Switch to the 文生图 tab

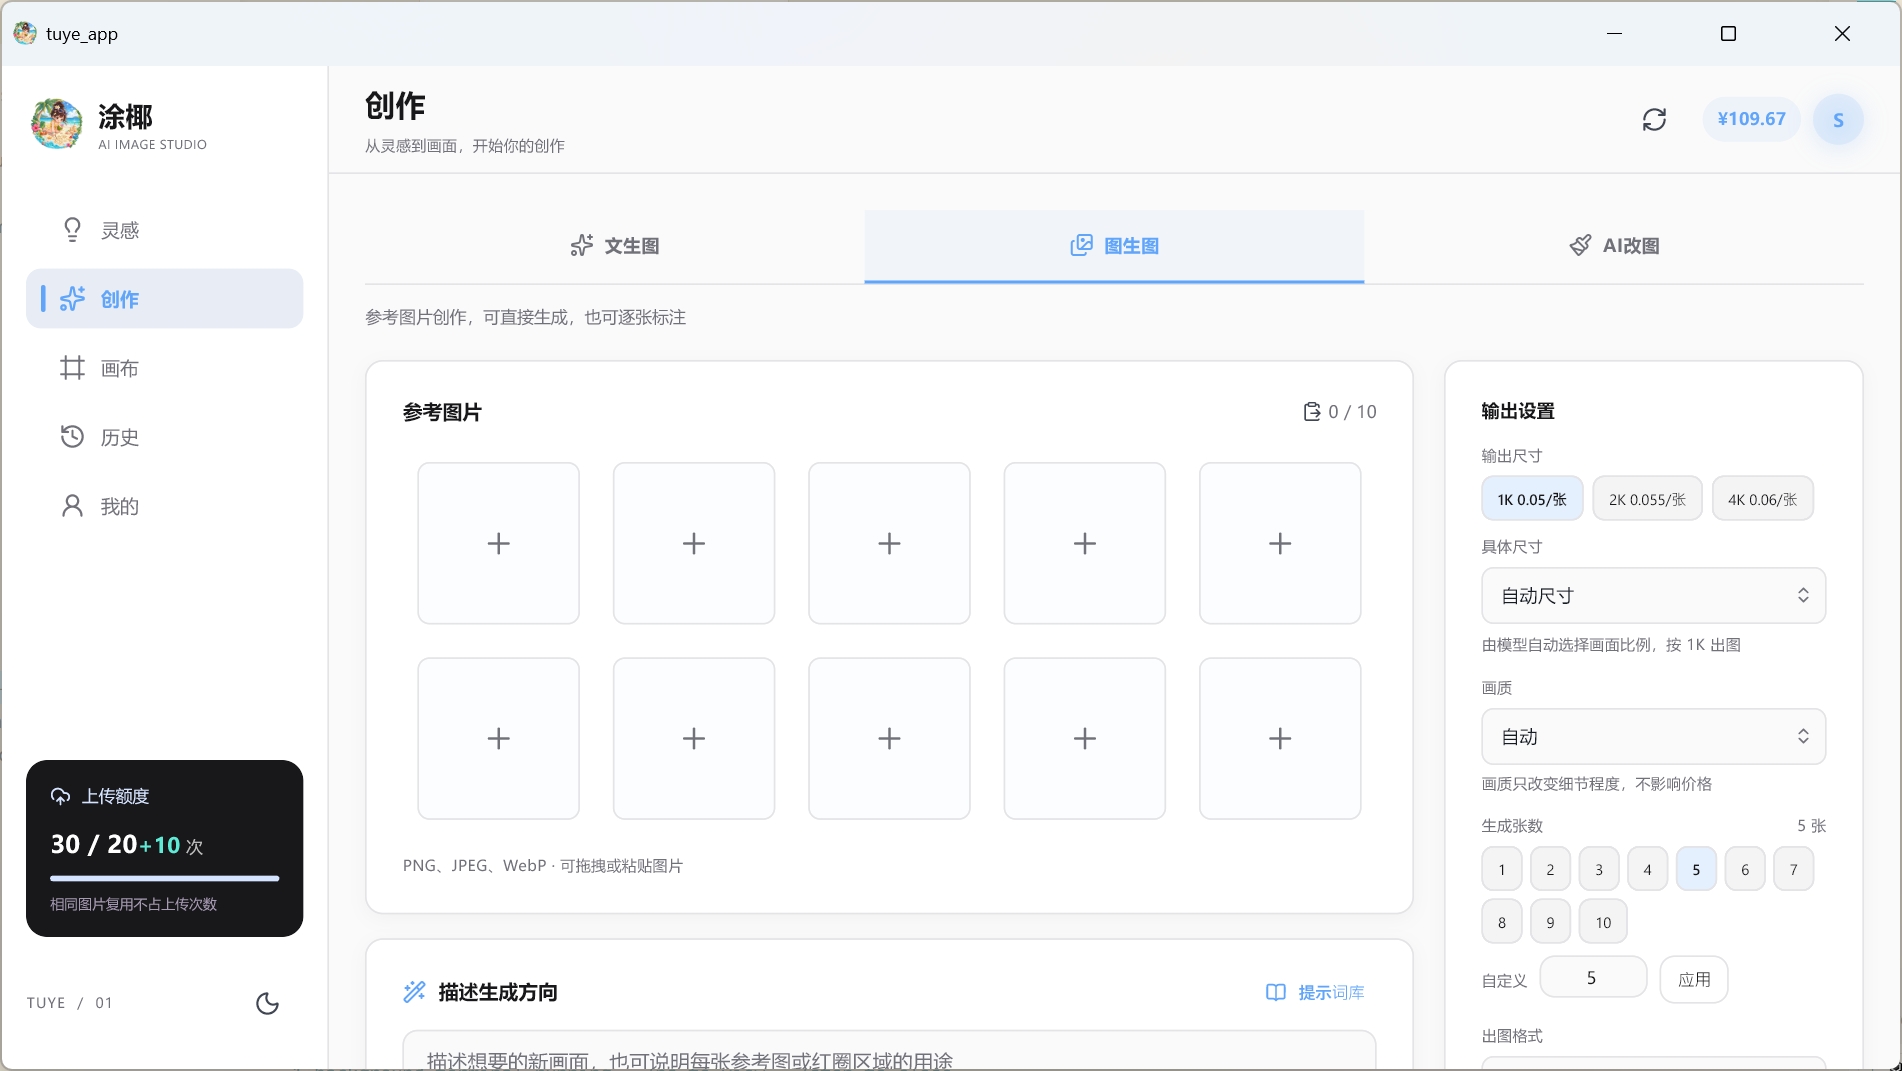(615, 246)
